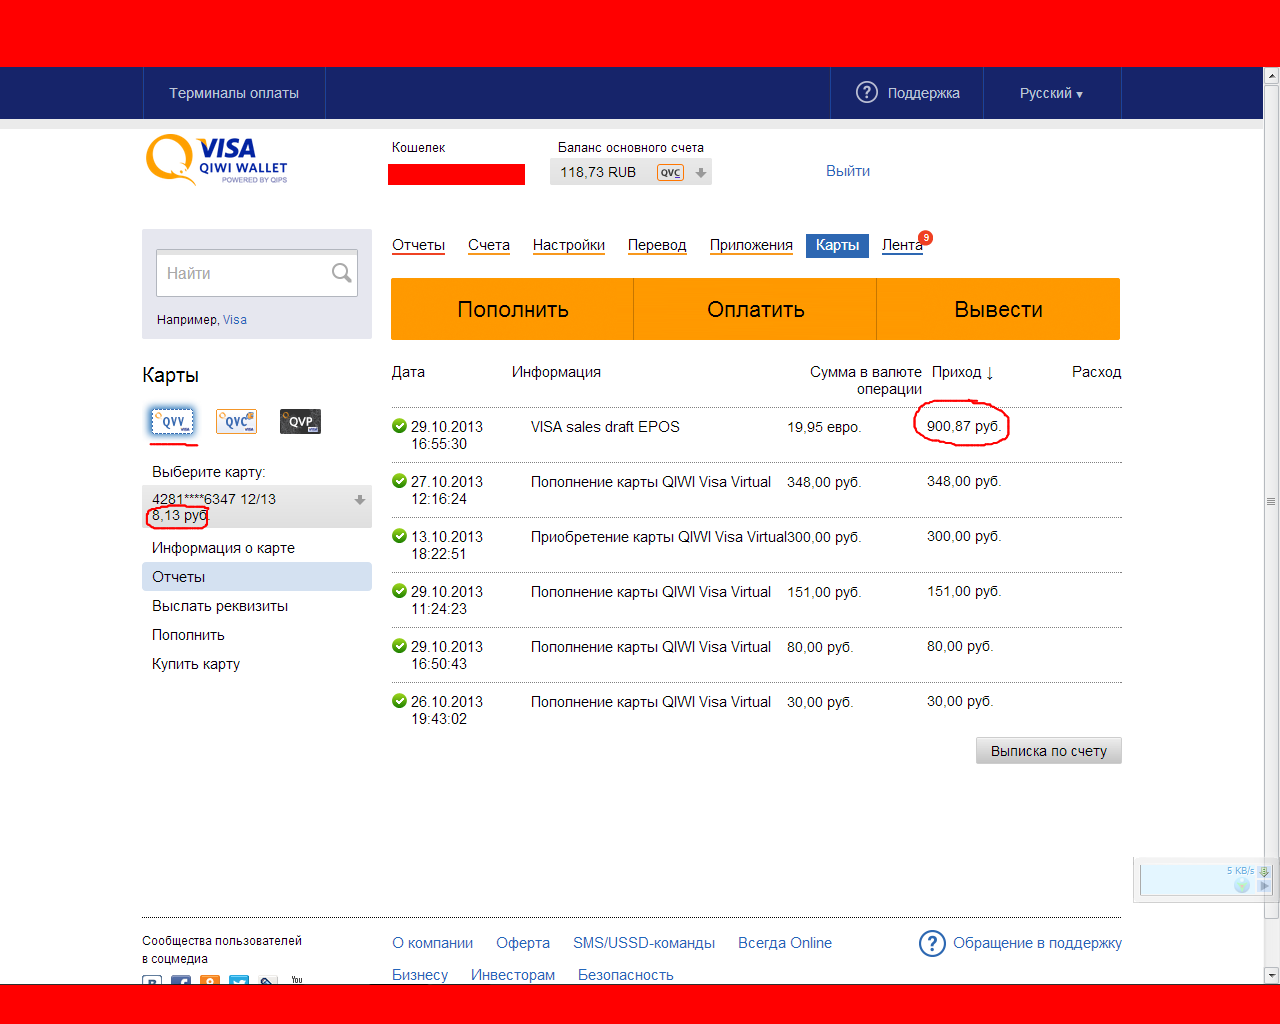The height and width of the screenshot is (1024, 1280).
Task: Click the green check for the 11:24:23 transaction
Action: pos(399,591)
